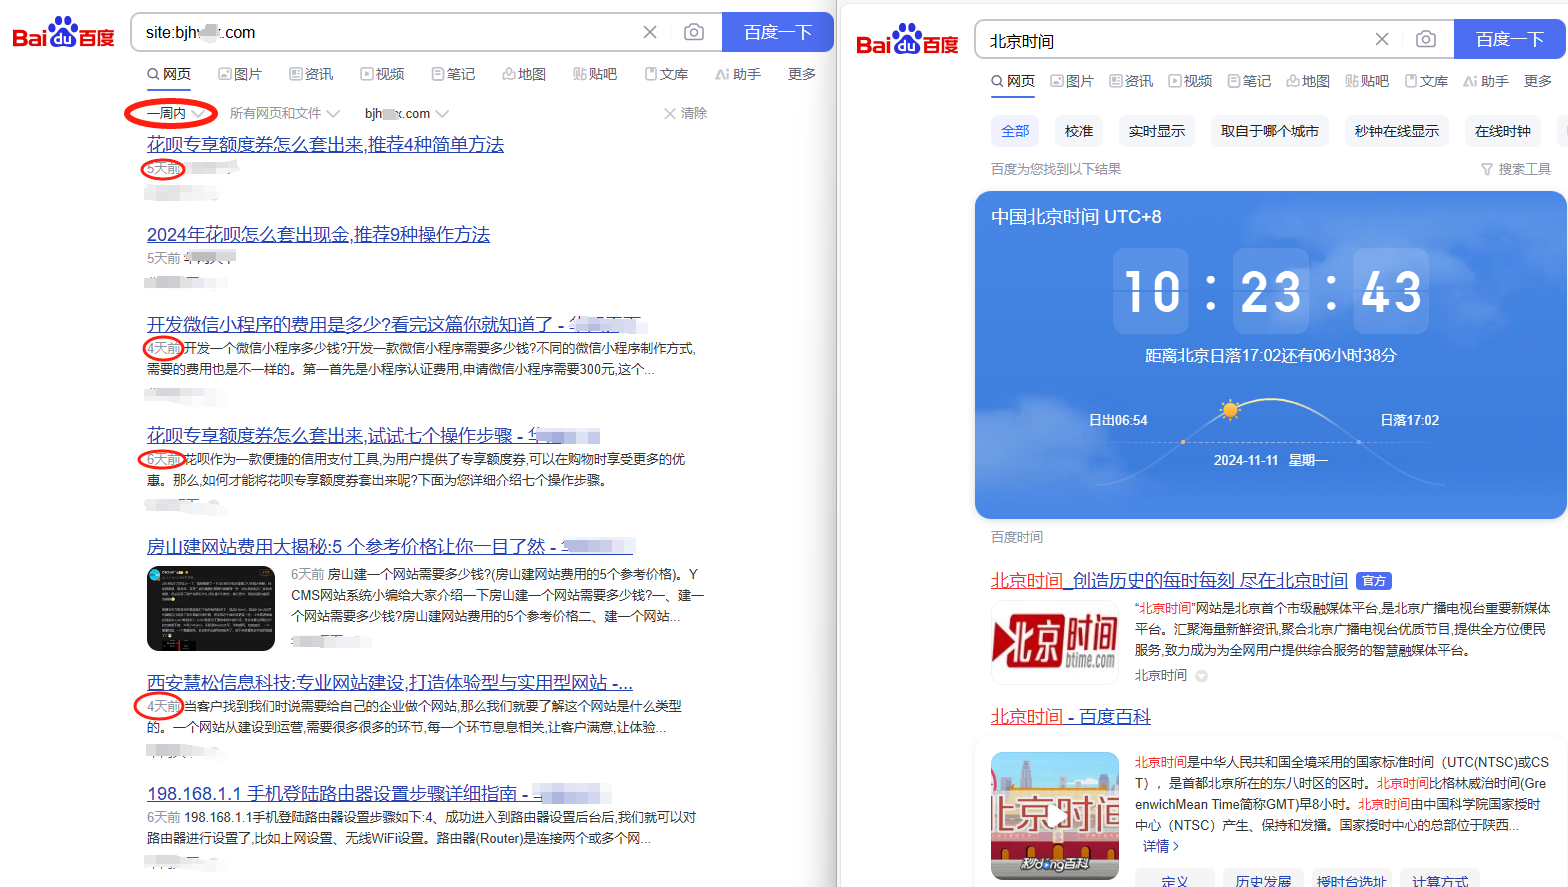Expand the 一周内 time filter dropdown
Viewport: 1568px width, 887px height.
[x=175, y=113]
